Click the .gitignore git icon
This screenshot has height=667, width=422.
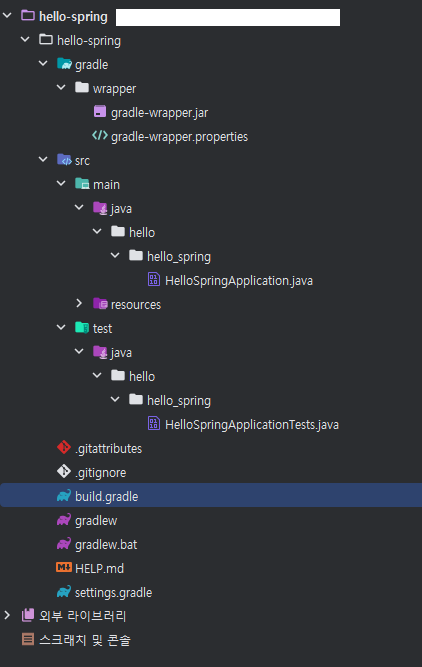(x=64, y=471)
